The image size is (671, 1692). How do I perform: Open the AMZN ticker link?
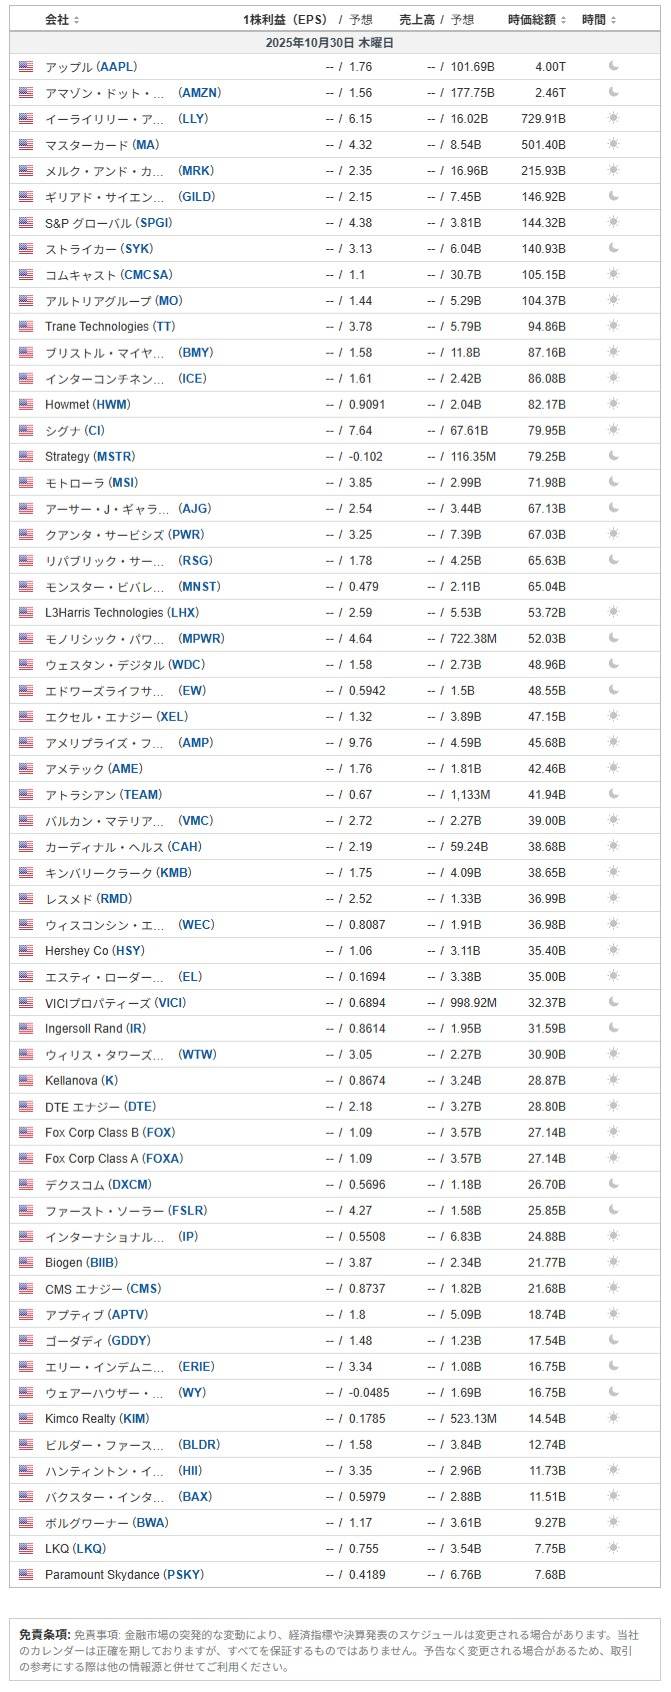pyautogui.click(x=199, y=93)
